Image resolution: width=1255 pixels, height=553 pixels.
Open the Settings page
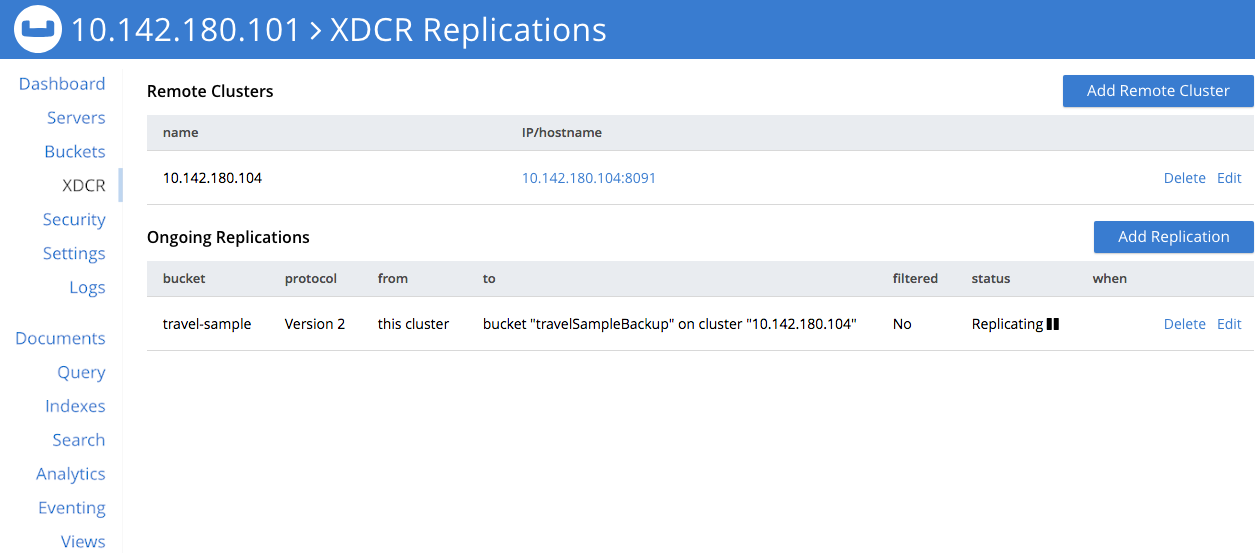74,254
